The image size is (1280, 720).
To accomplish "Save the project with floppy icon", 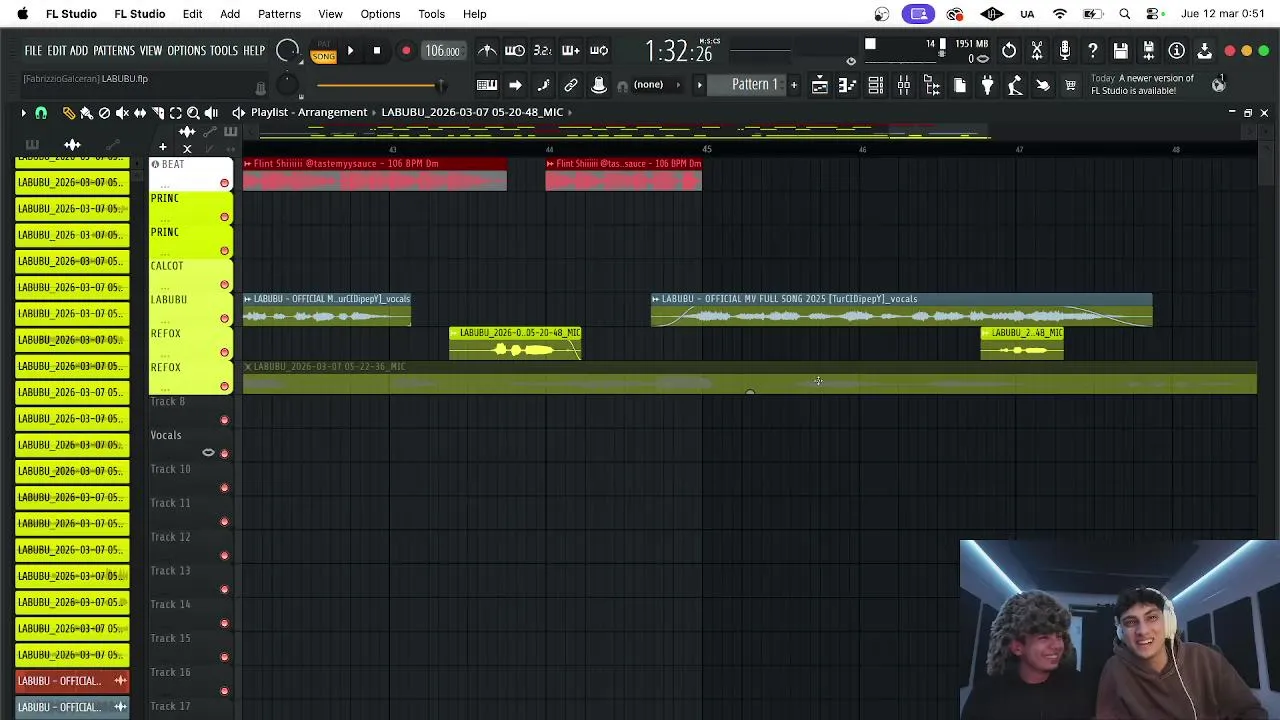I will tap(1121, 50).
